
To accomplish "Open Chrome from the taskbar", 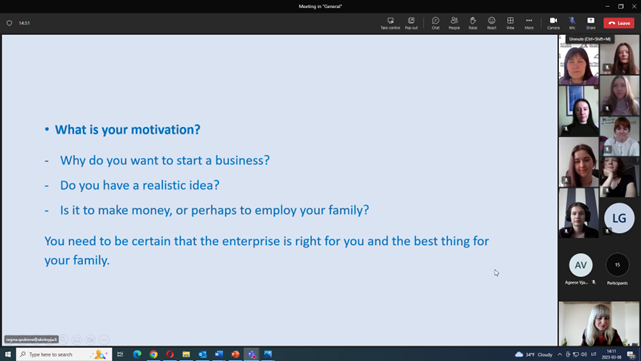I will tap(154, 354).
